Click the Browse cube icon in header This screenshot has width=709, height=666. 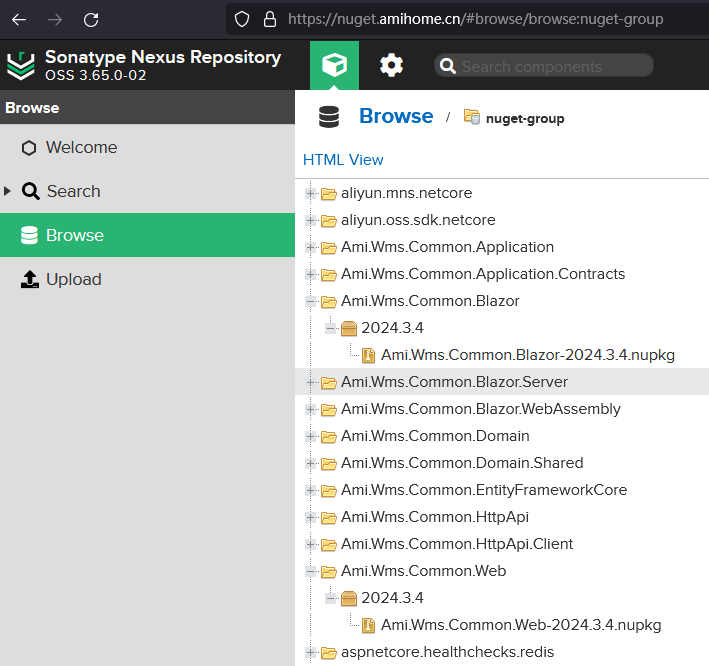pos(335,66)
